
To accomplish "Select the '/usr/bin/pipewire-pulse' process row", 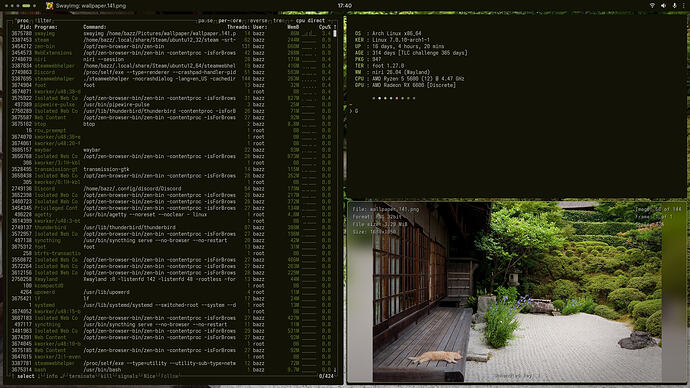I will pos(171,105).
